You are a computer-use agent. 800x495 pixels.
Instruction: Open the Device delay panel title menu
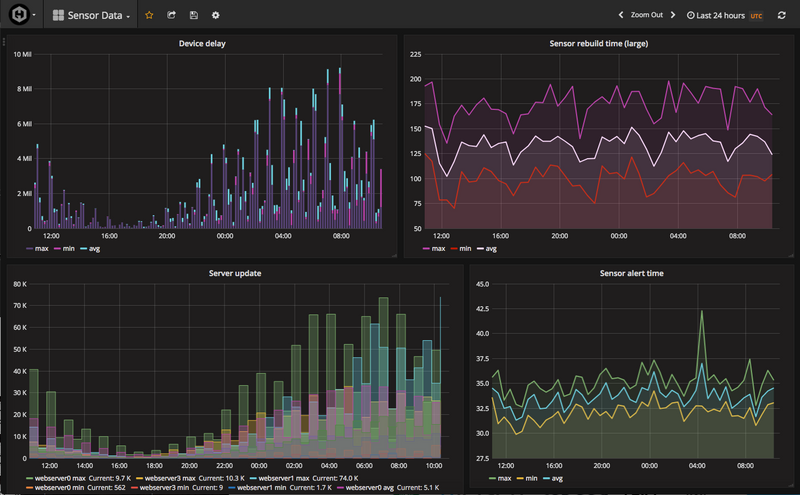click(201, 44)
